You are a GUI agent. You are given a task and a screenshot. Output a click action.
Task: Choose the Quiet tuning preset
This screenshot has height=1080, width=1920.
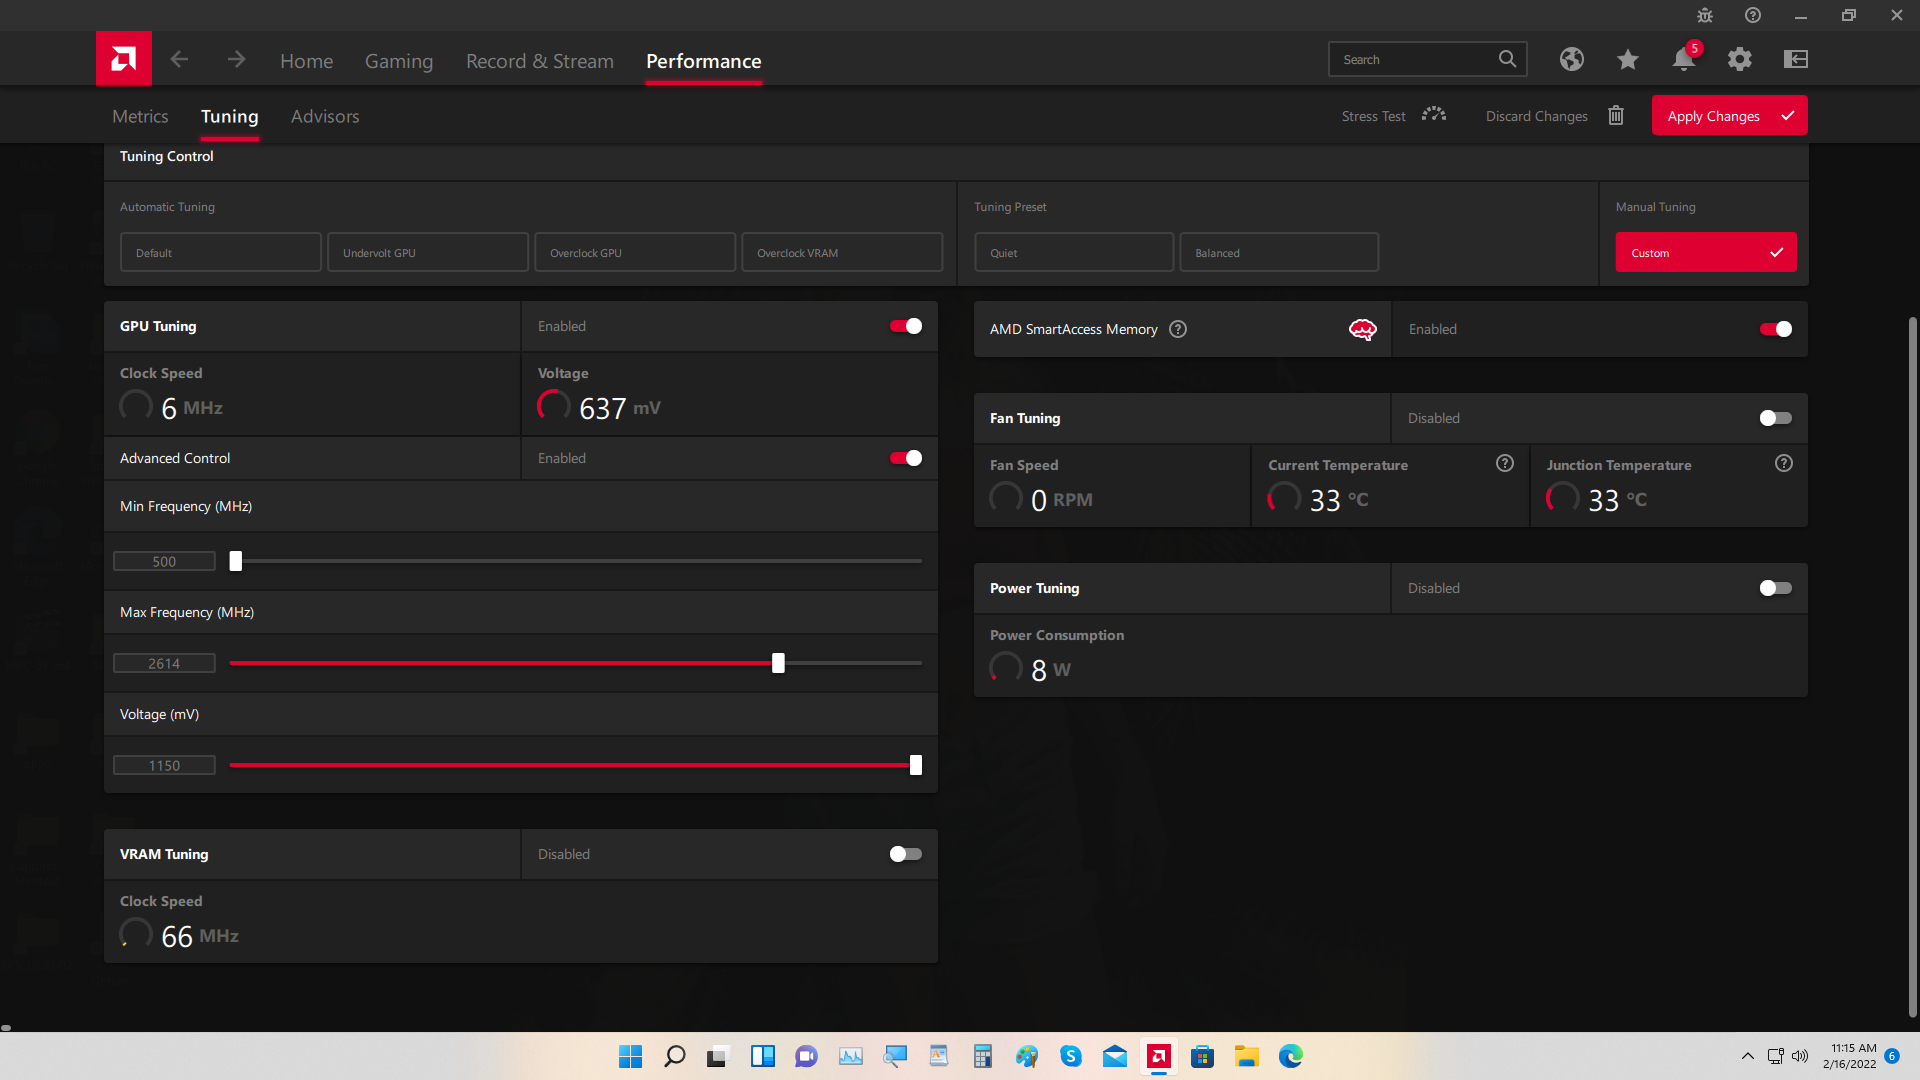(x=1074, y=253)
